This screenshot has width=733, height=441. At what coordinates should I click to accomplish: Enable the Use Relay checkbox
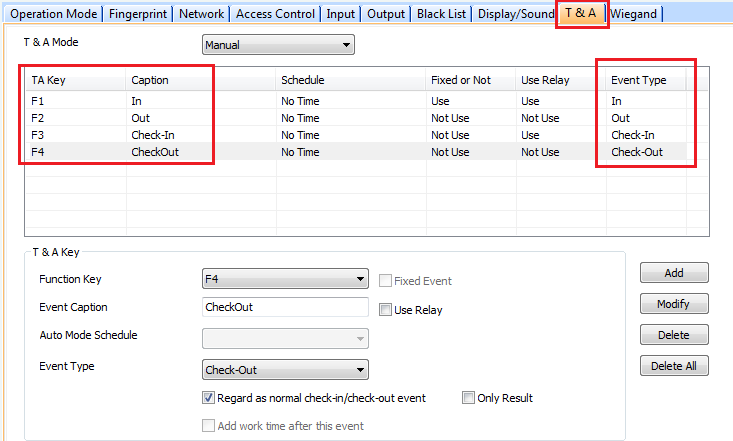tap(386, 310)
